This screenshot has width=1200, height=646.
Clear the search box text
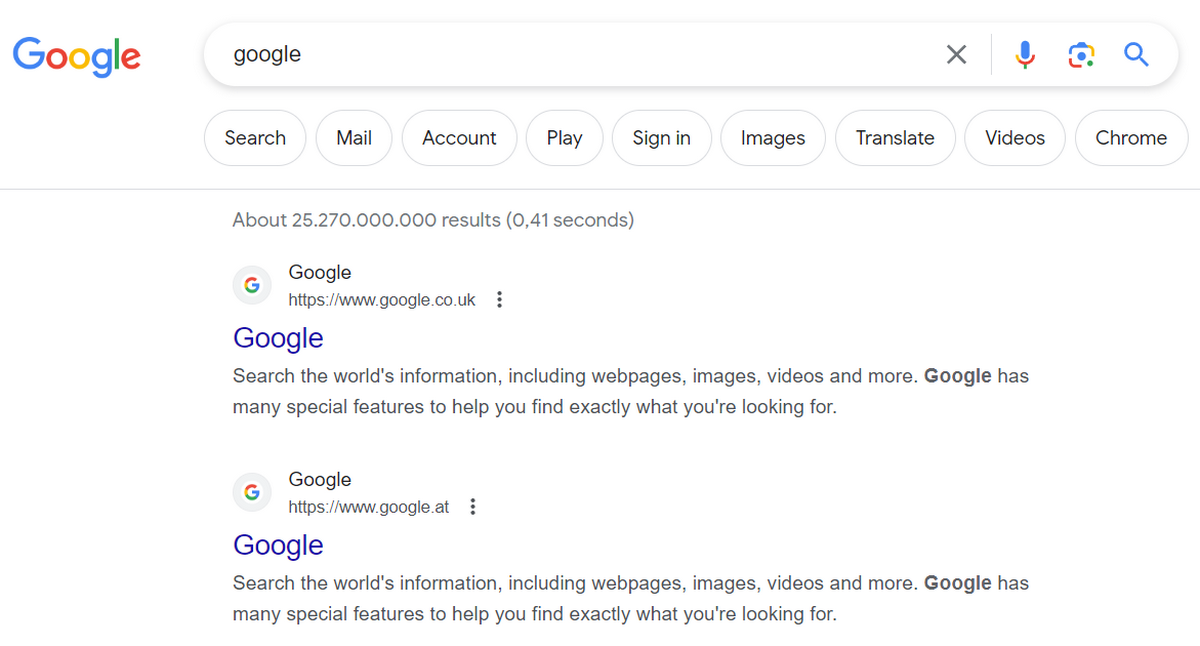pyautogui.click(x=956, y=54)
